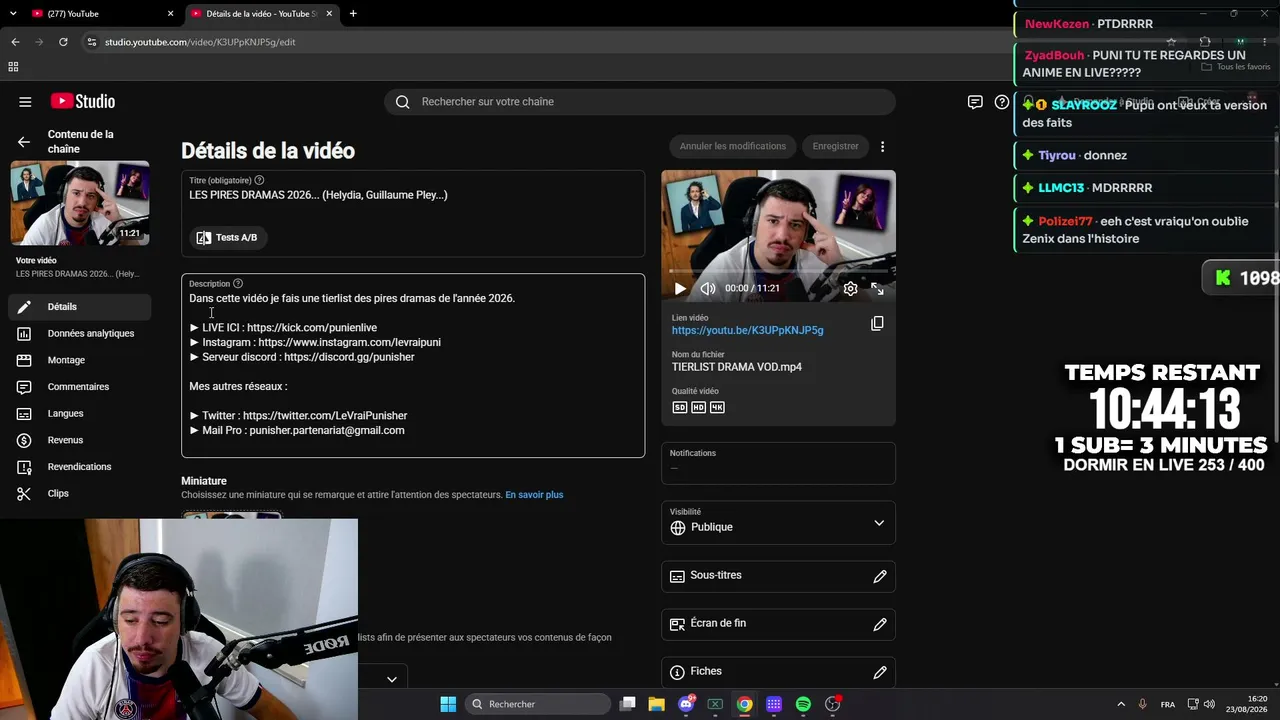1280x720 pixels.
Task: Open a new browser tab with the plus button
Action: tap(353, 14)
